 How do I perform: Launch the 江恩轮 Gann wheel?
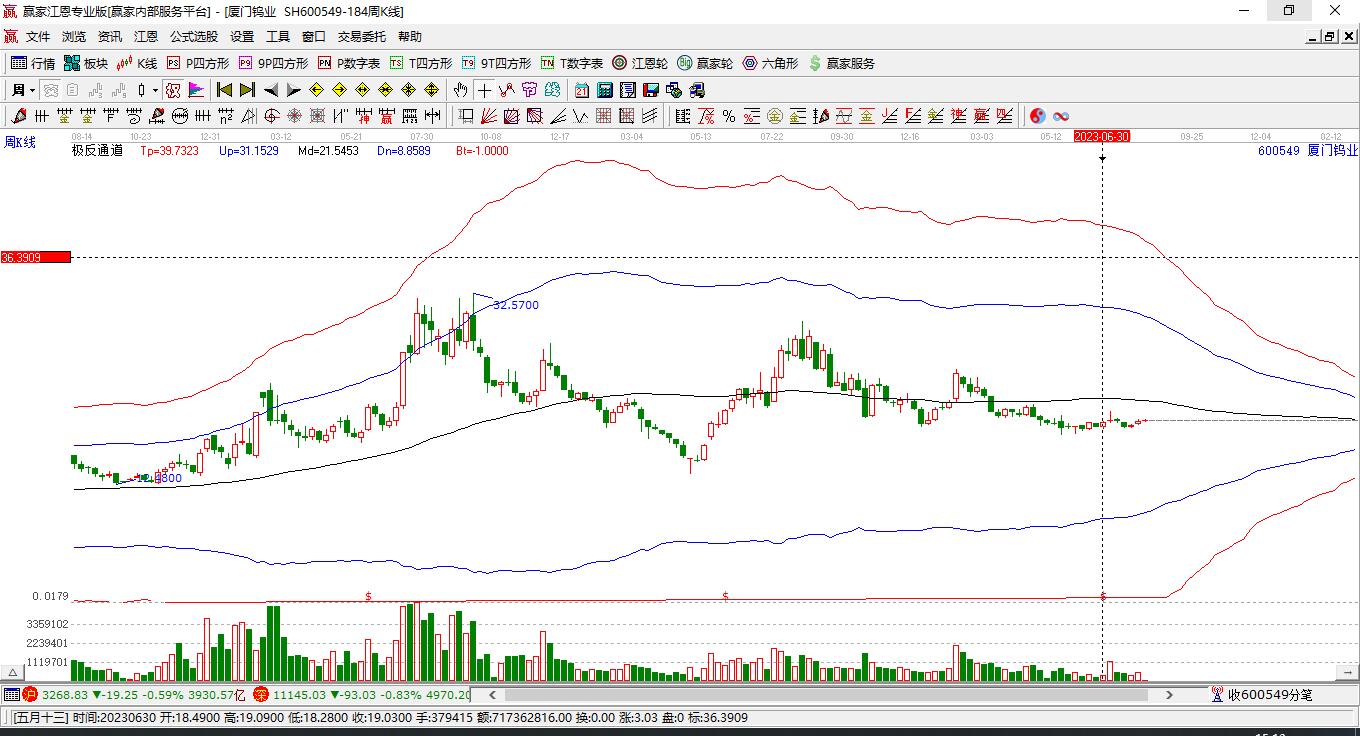[640, 63]
